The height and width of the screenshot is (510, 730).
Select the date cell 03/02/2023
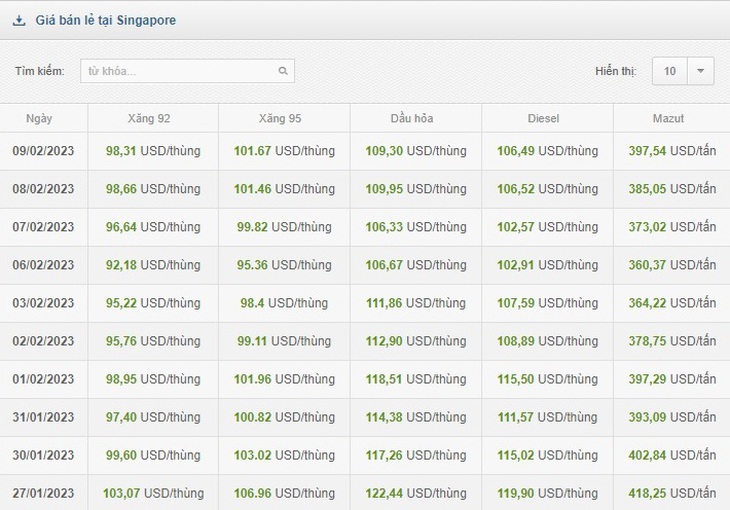click(x=43, y=303)
